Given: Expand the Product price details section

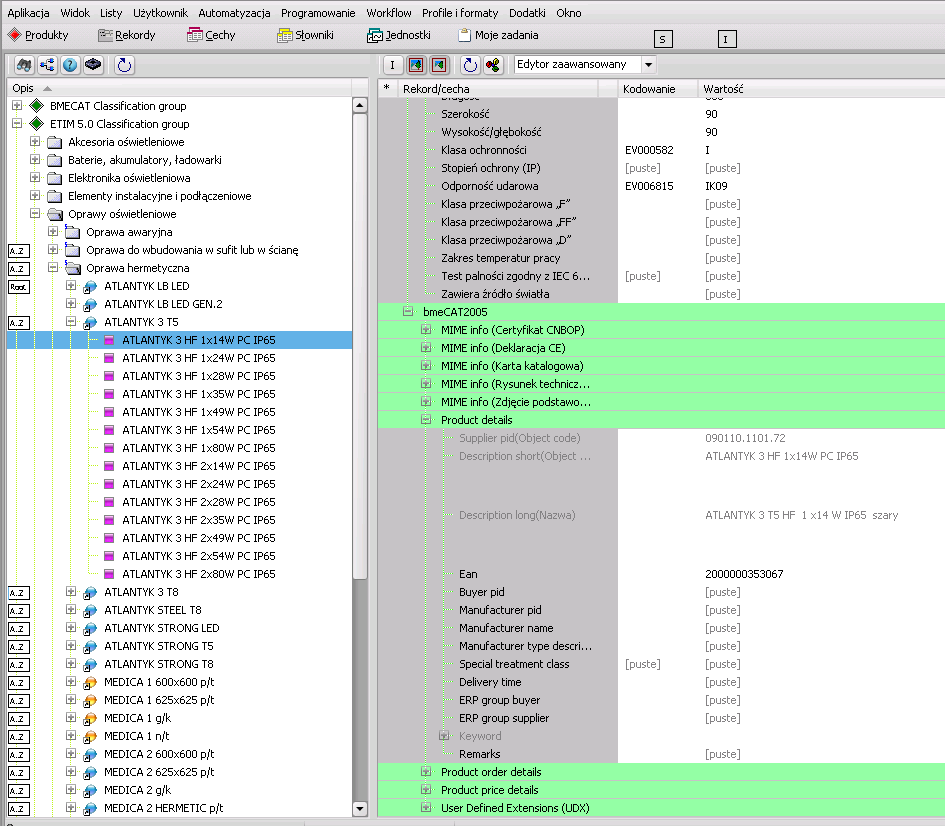Looking at the screenshot, I should coord(426,789).
